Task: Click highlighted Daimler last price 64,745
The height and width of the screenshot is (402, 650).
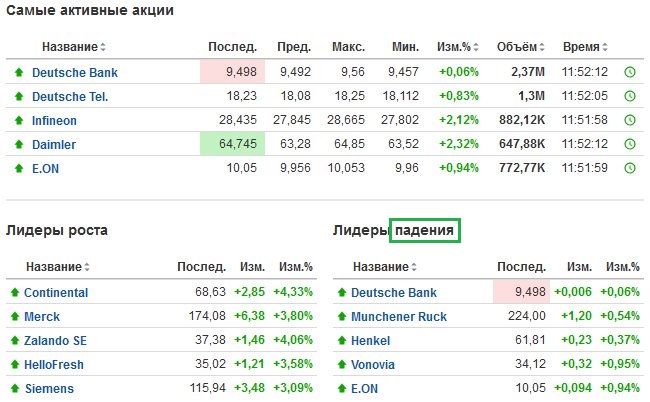Action: pos(233,144)
